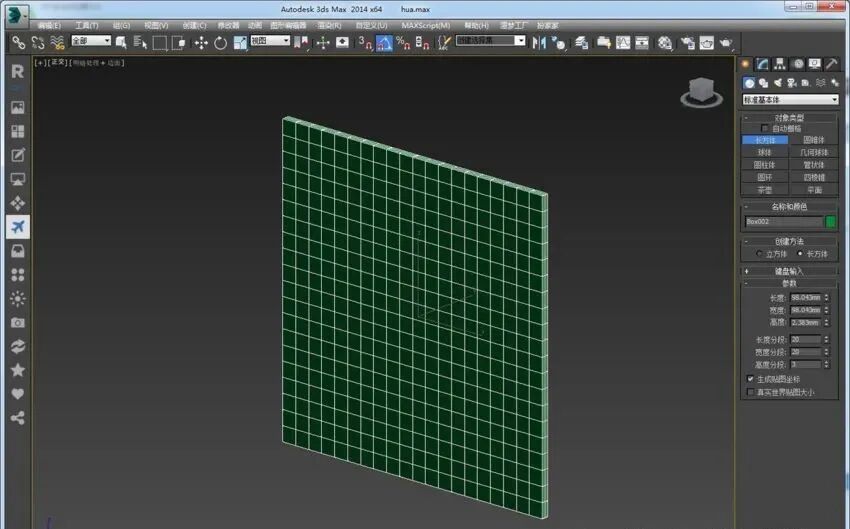This screenshot has width=850, height=529.
Task: Open the Select by Name list icon
Action: pyautogui.click(x=140, y=42)
